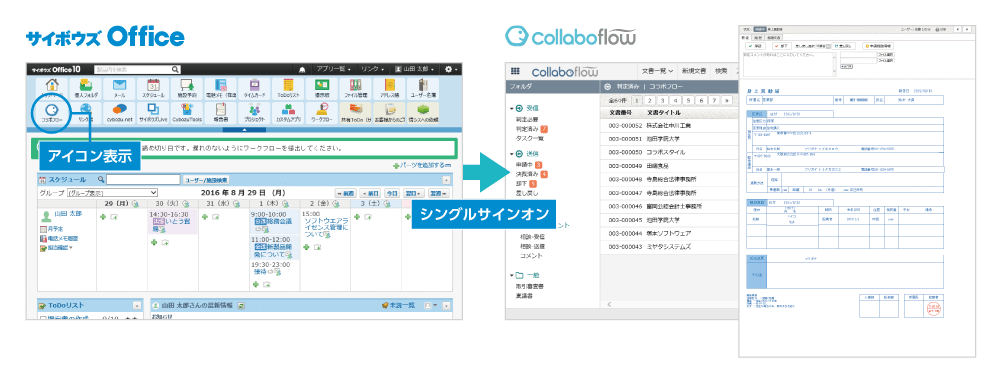Go to previous week with 前週 button
Image resolution: width=1000 pixels, height=383 pixels.
coord(346,192)
